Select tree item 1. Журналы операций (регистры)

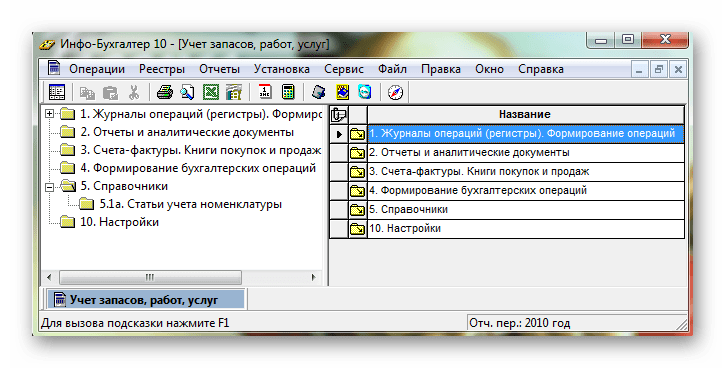(x=200, y=114)
